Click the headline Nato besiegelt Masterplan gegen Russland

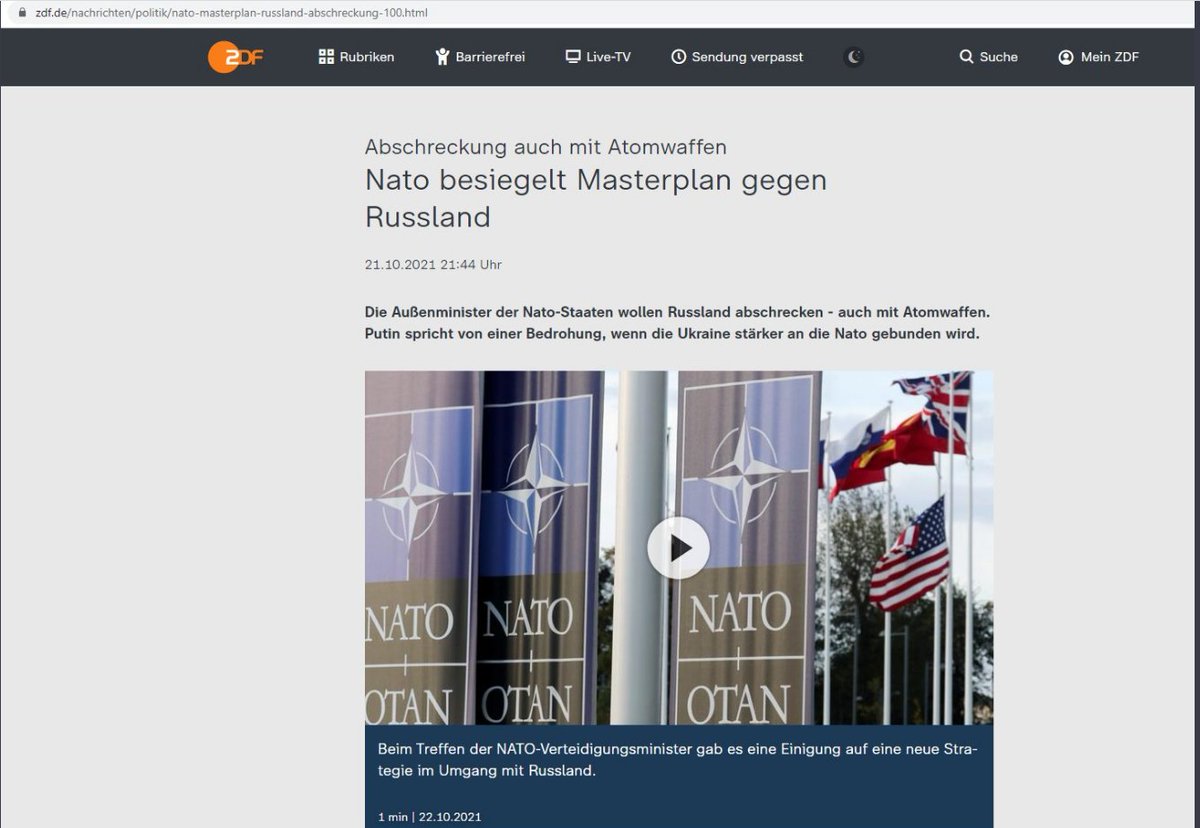pos(596,198)
